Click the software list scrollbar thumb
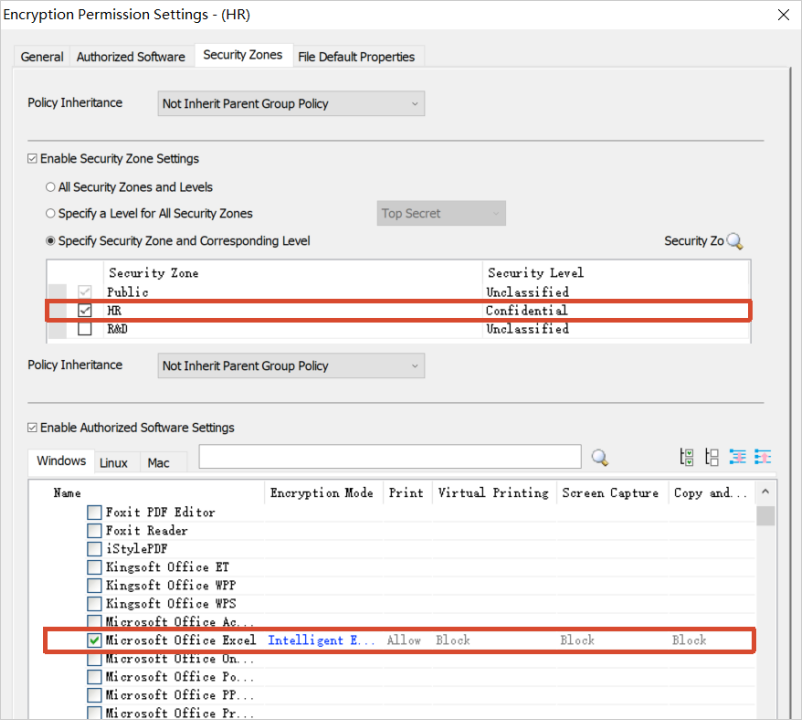Image resolution: width=802 pixels, height=720 pixels. pyautogui.click(x=765, y=516)
